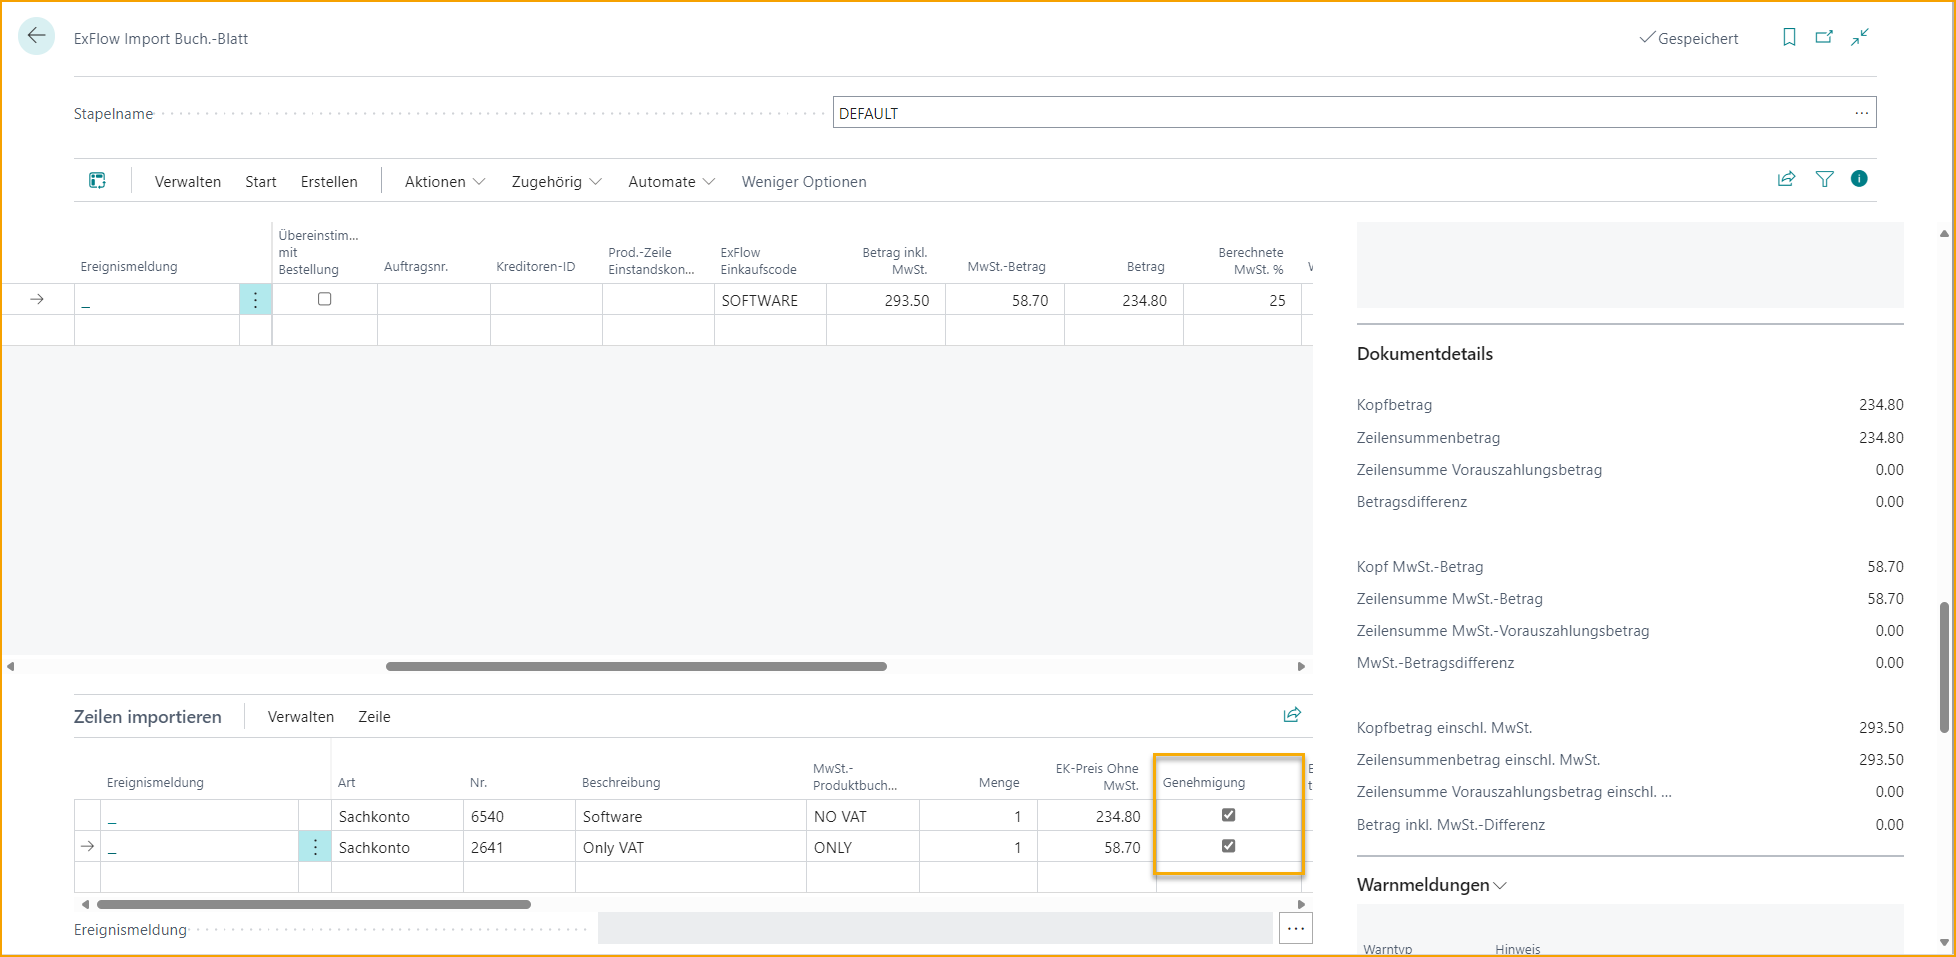The height and width of the screenshot is (957, 1956).
Task: Click Nr. cell 6540
Action: (519, 816)
